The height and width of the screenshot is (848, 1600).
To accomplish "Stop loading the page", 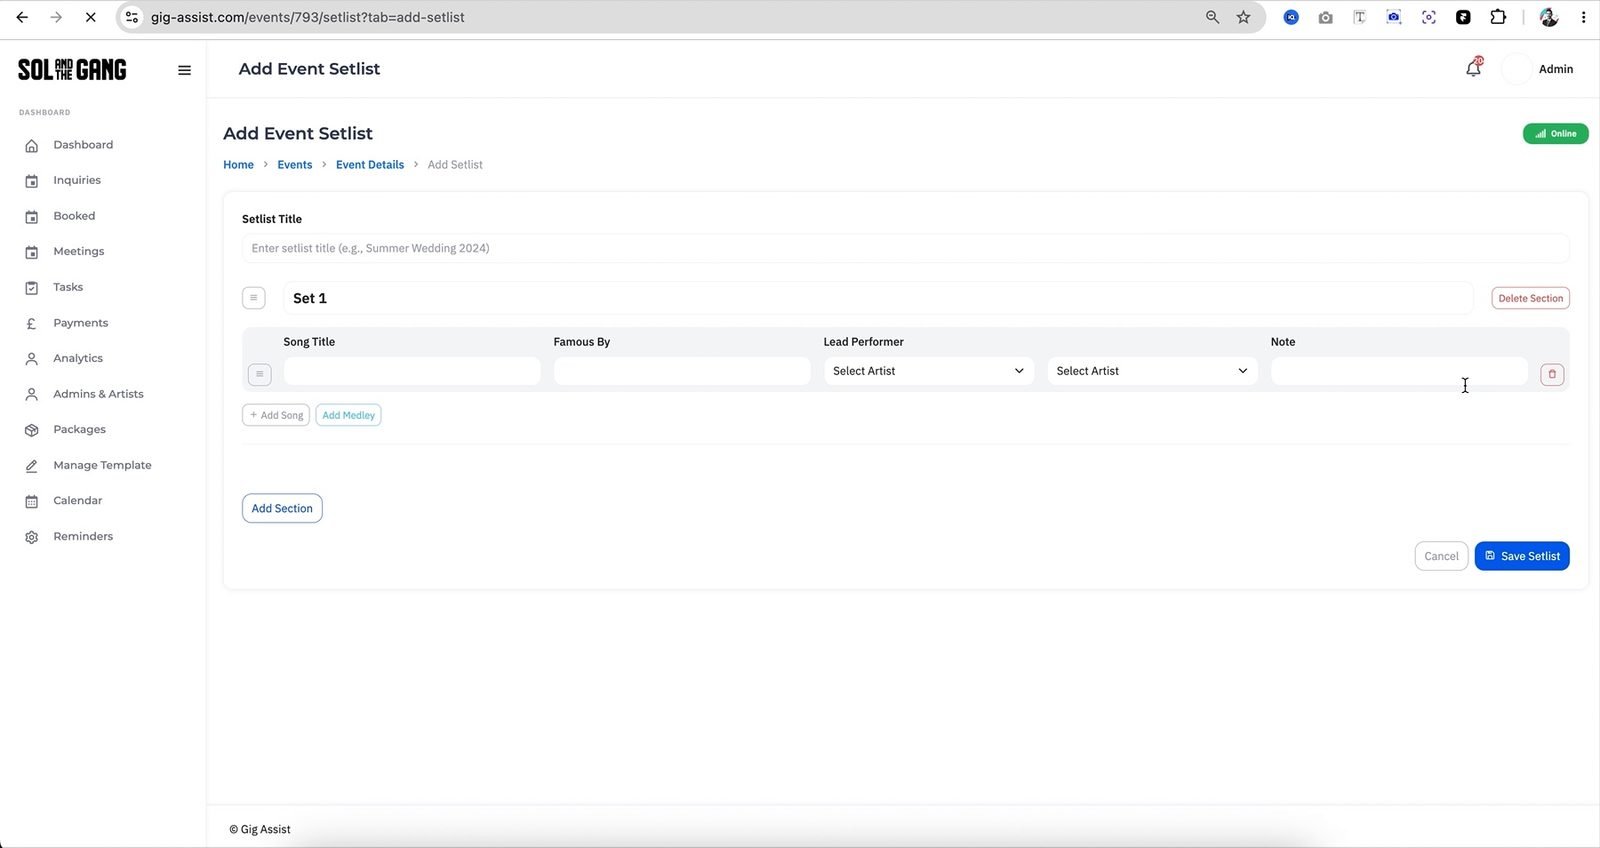I will [90, 17].
